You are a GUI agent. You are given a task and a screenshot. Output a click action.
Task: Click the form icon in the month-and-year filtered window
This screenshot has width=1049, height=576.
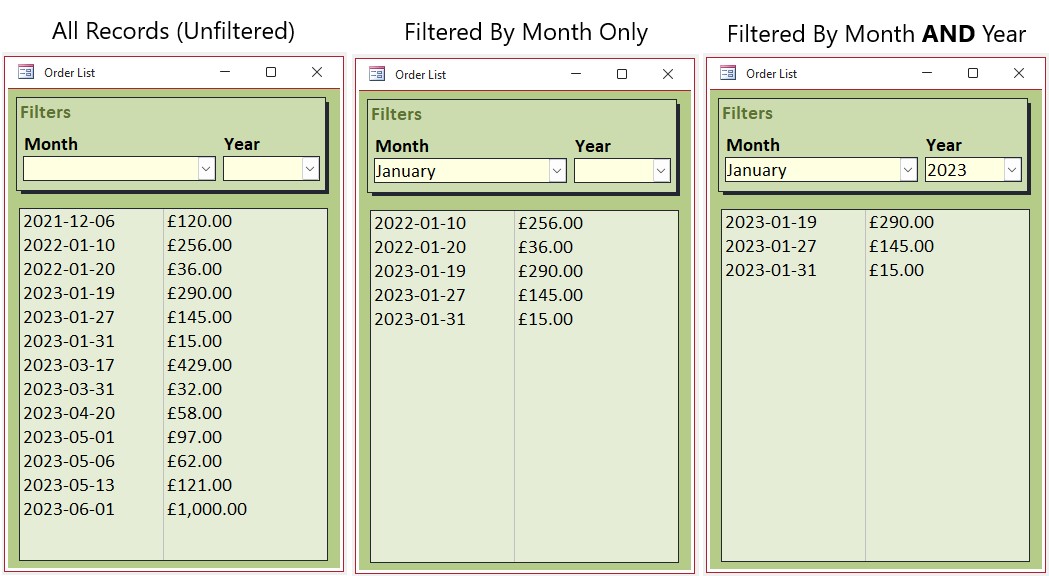coord(728,73)
